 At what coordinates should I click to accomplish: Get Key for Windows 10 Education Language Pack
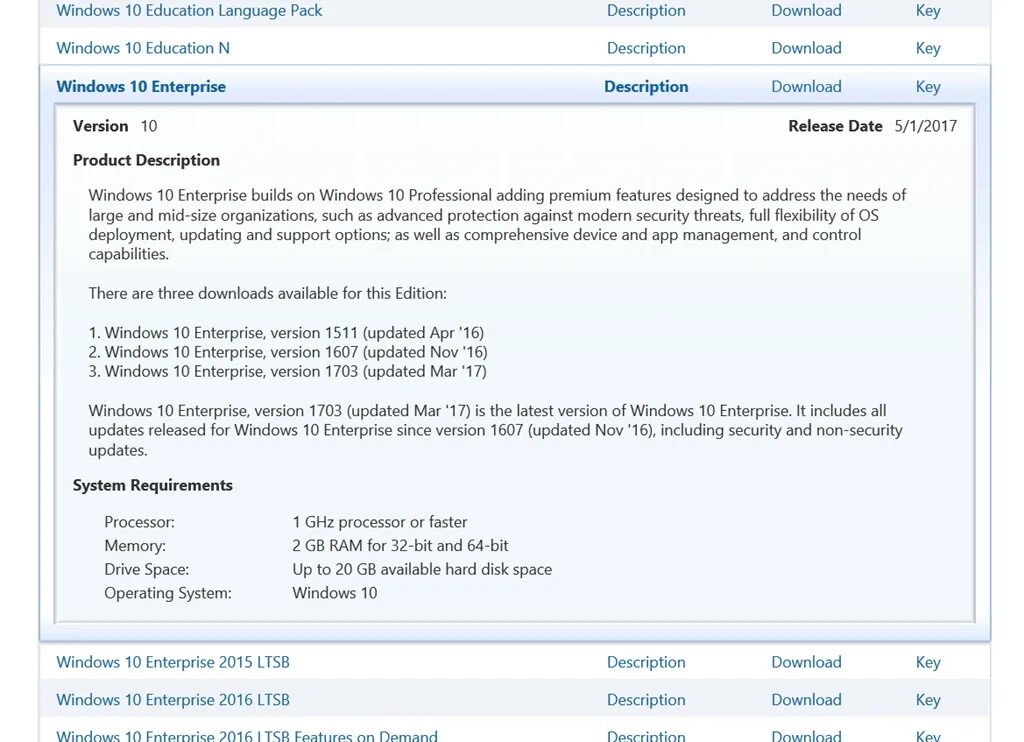pos(928,10)
